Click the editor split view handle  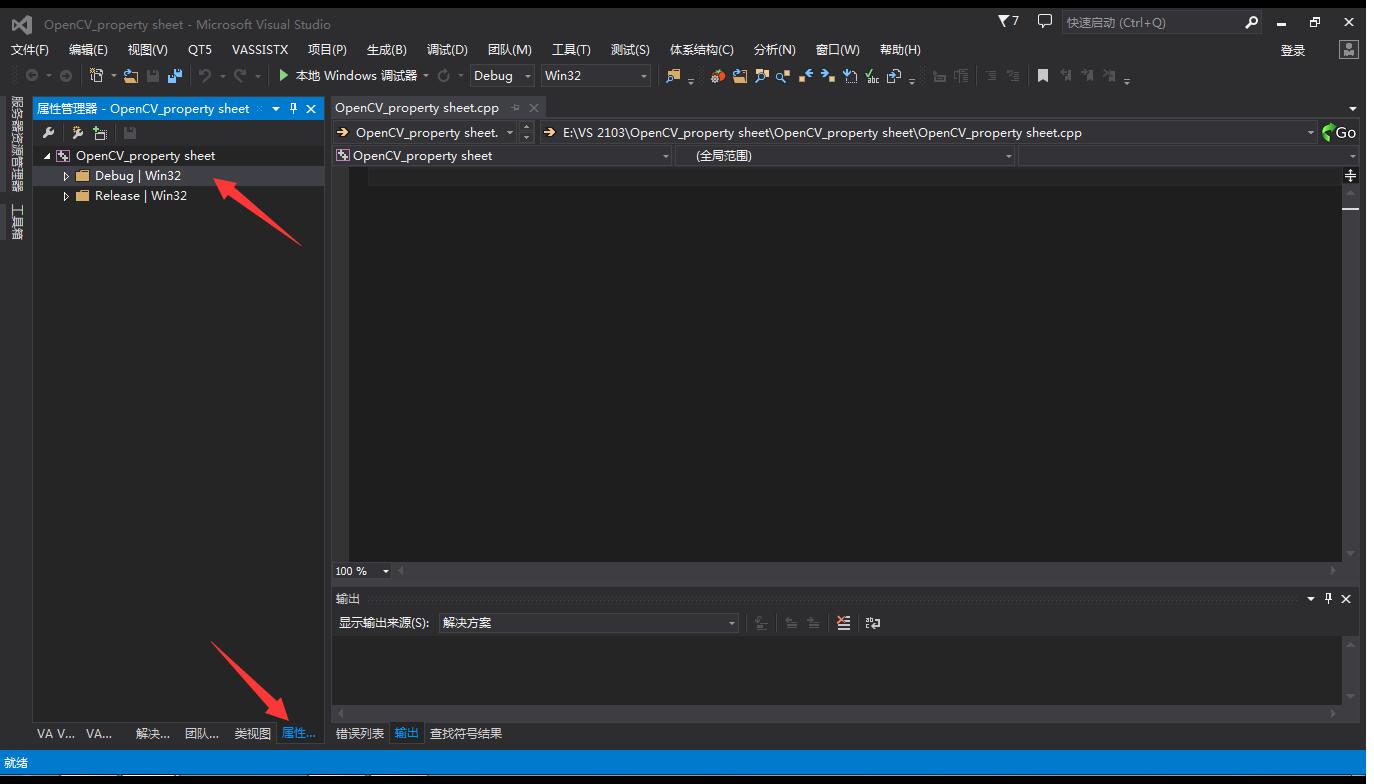[x=1350, y=175]
